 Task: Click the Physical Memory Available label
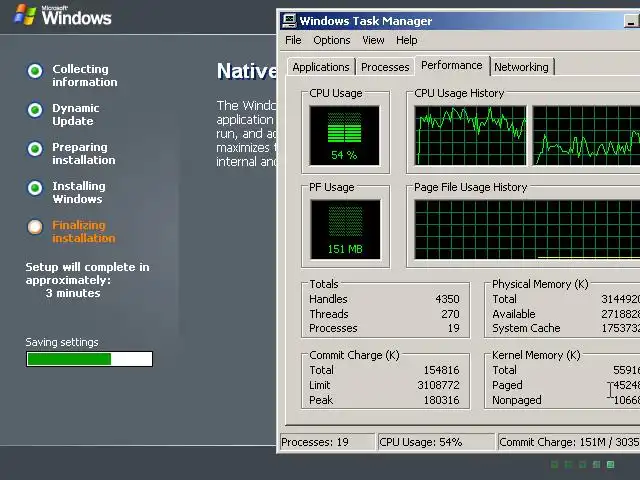(x=514, y=314)
